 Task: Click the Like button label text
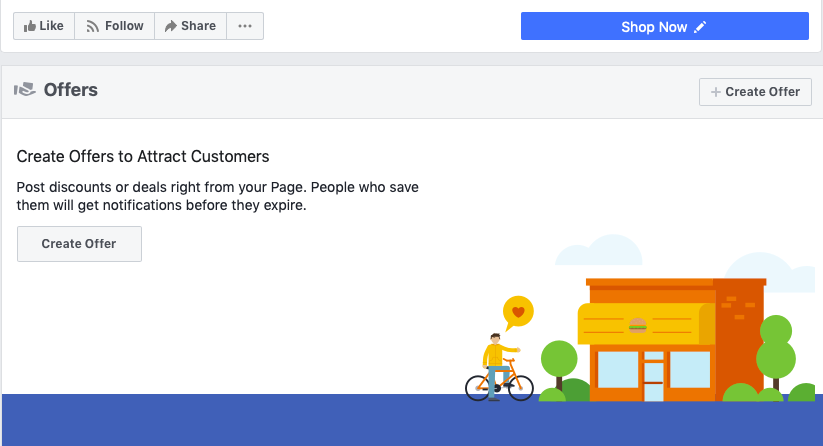pos(52,26)
